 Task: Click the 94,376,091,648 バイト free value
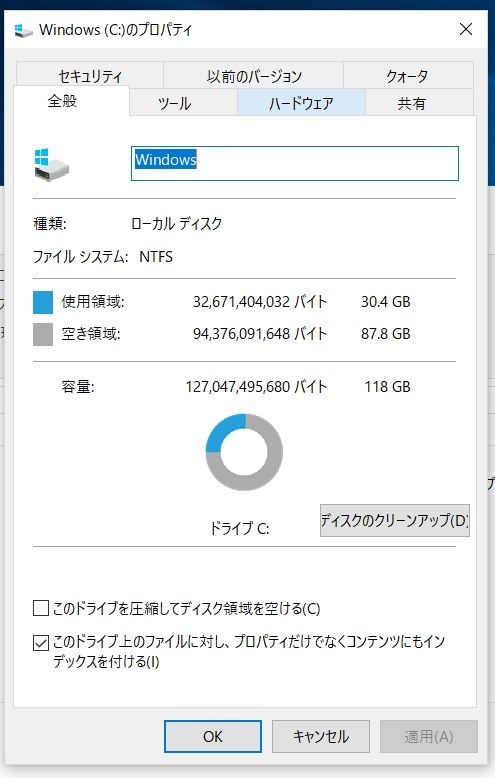point(260,333)
